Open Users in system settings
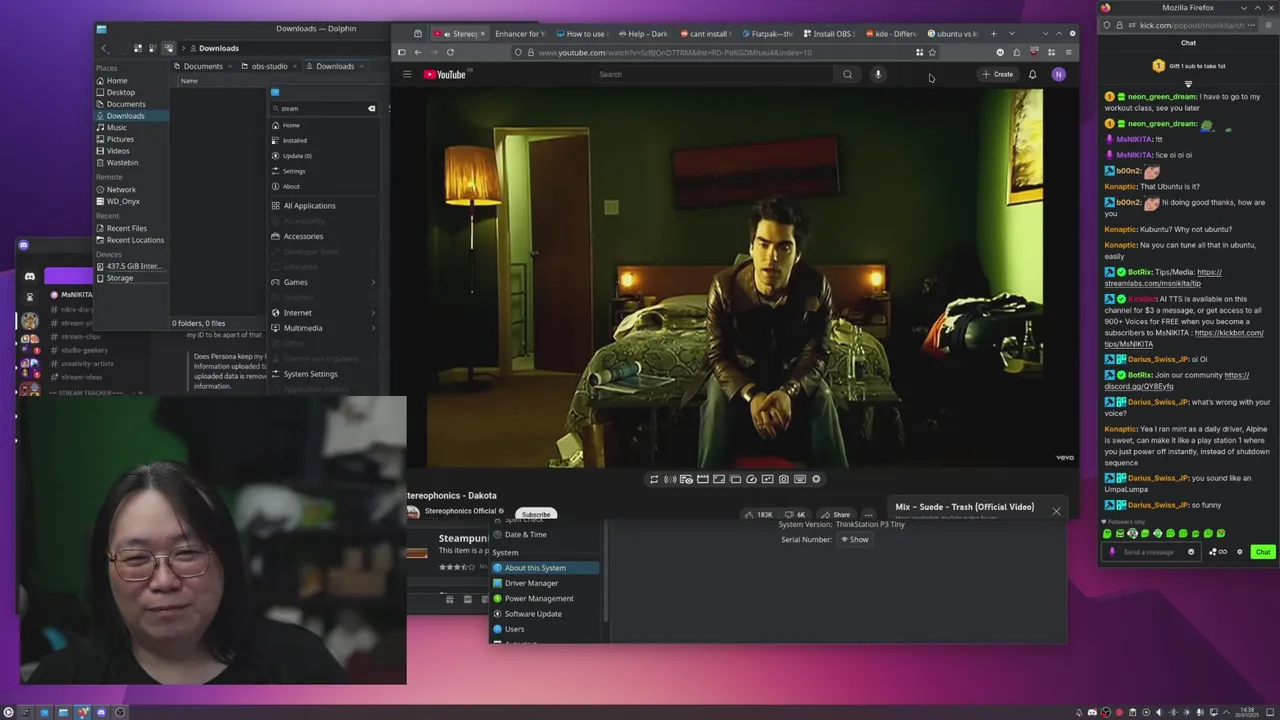The width and height of the screenshot is (1280, 720). (545, 629)
